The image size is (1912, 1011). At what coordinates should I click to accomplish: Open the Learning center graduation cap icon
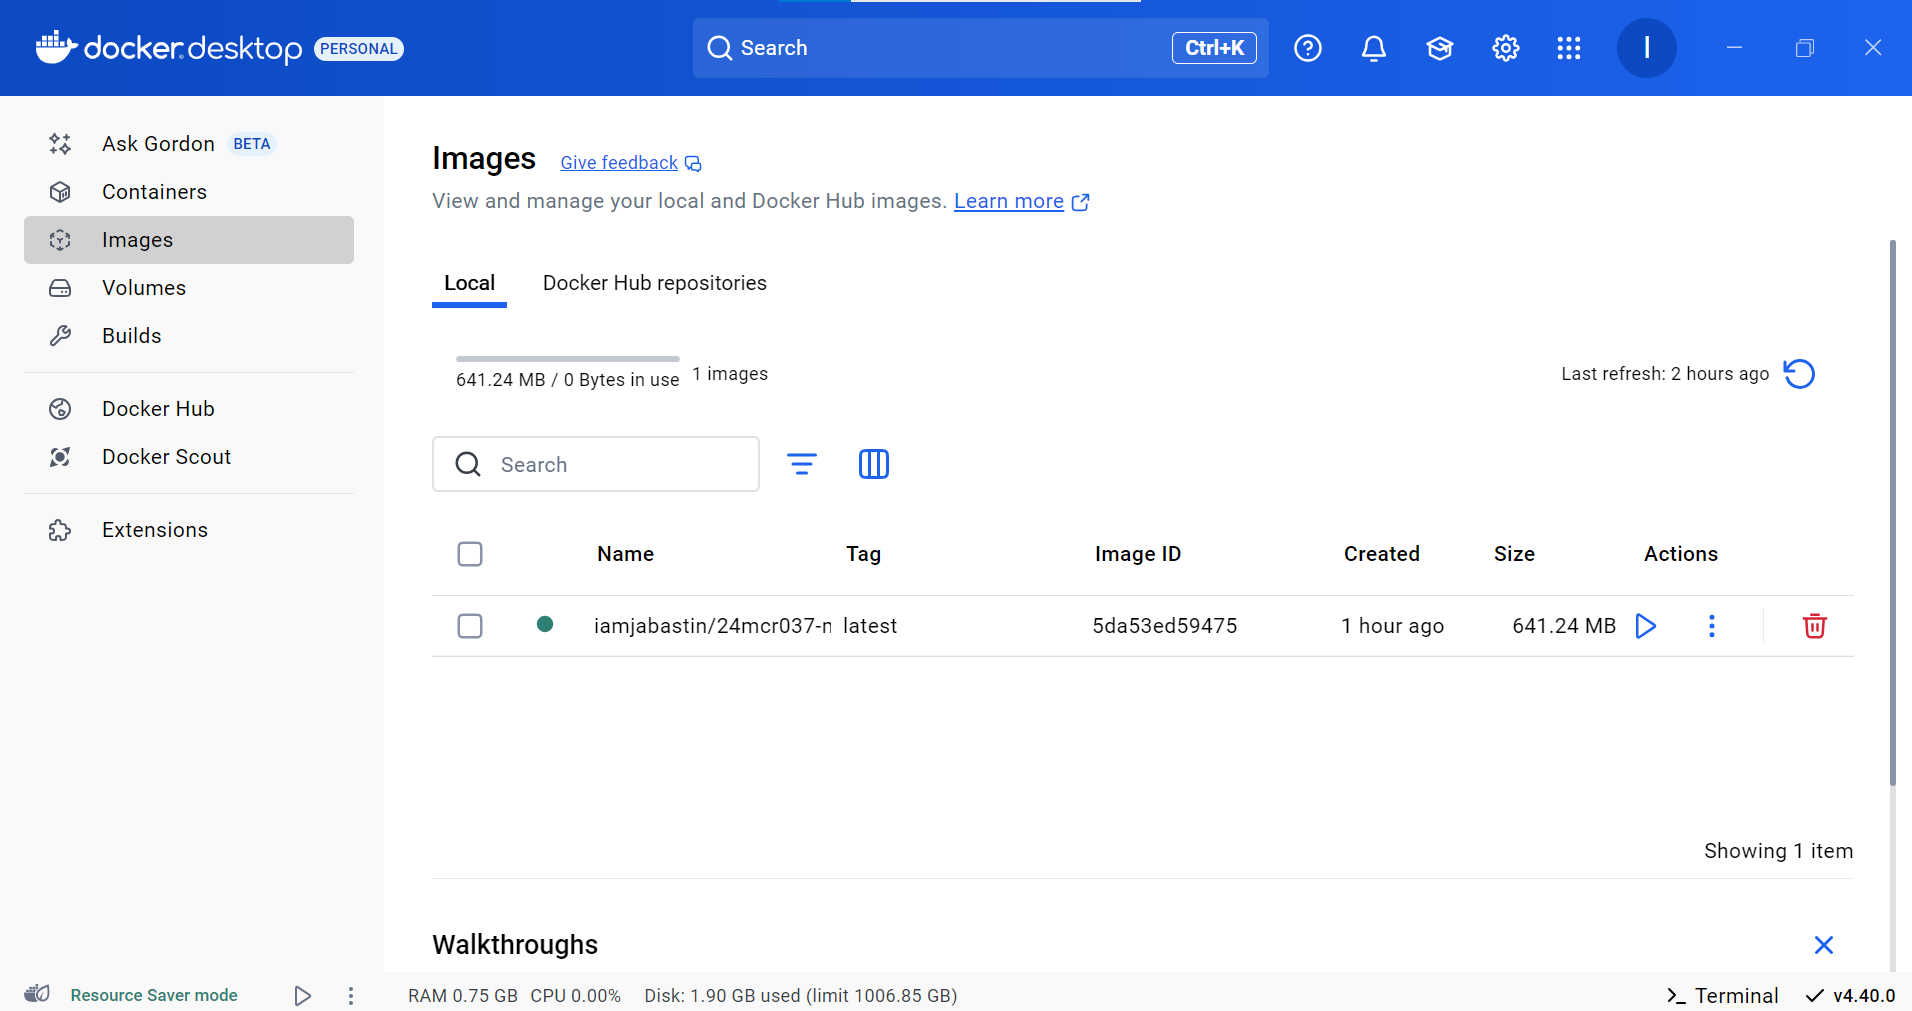click(x=1440, y=48)
